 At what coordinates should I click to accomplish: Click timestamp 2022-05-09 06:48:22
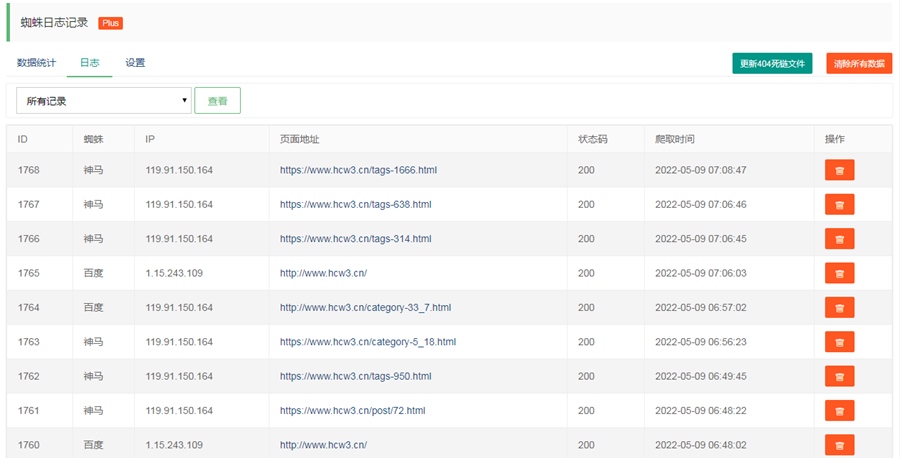[701, 411]
